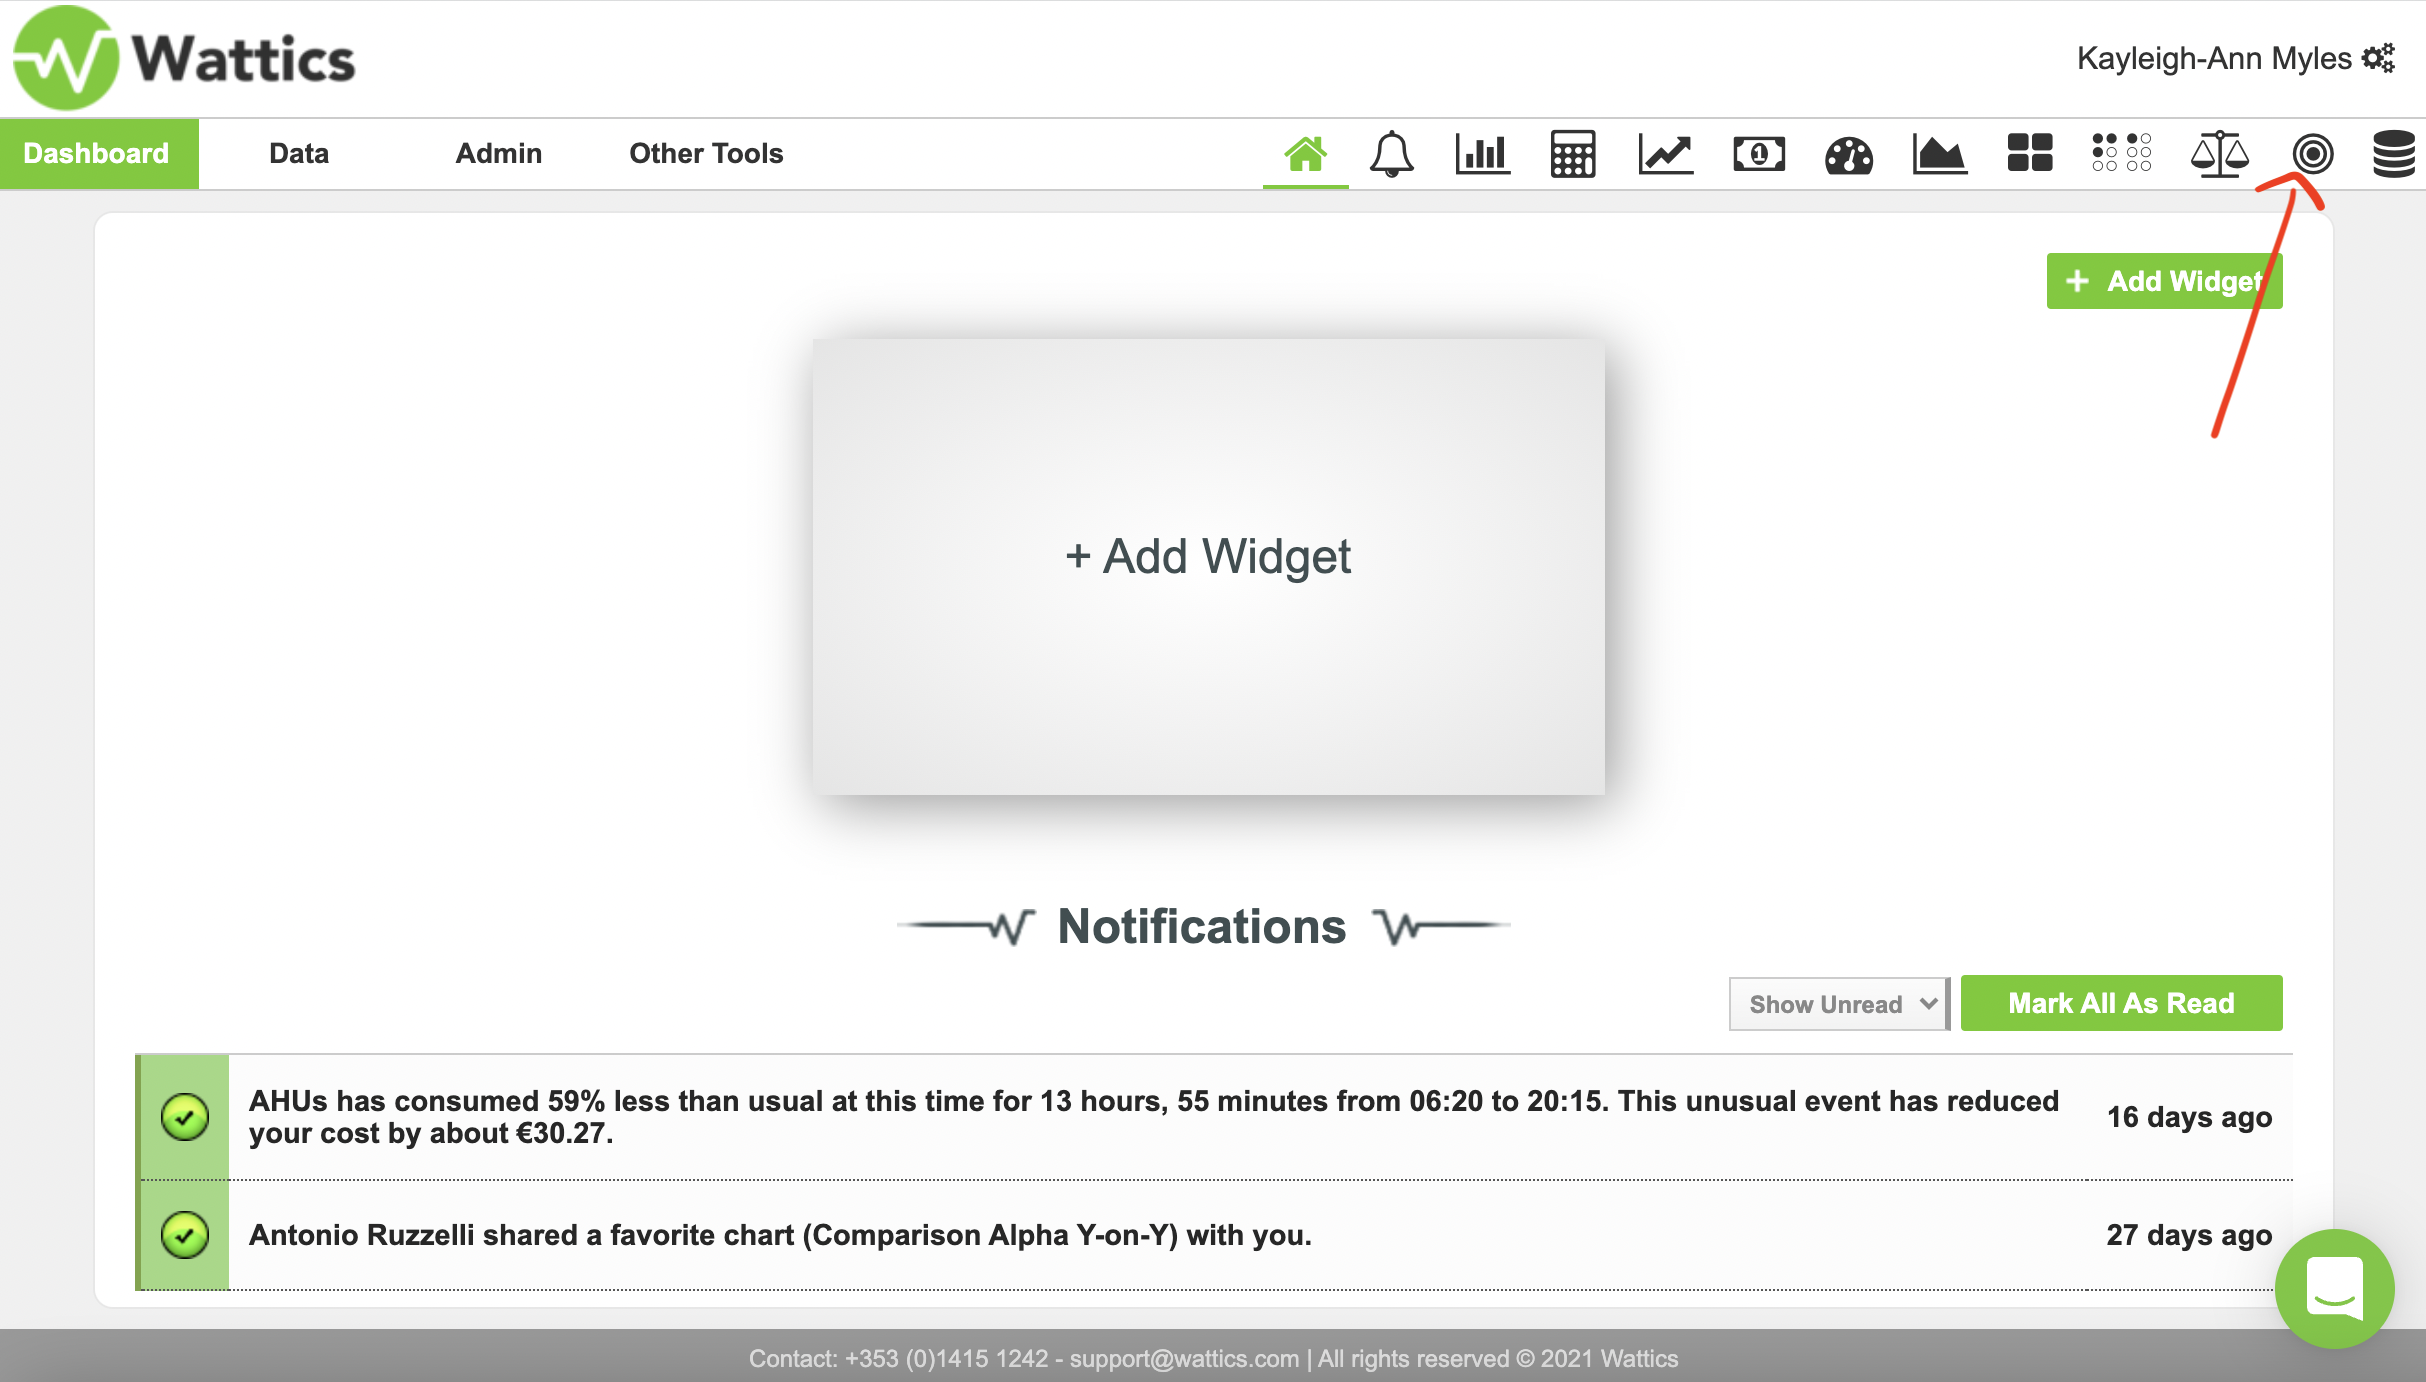Open the bar chart icon
2426x1382 pixels.
pos(1482,154)
